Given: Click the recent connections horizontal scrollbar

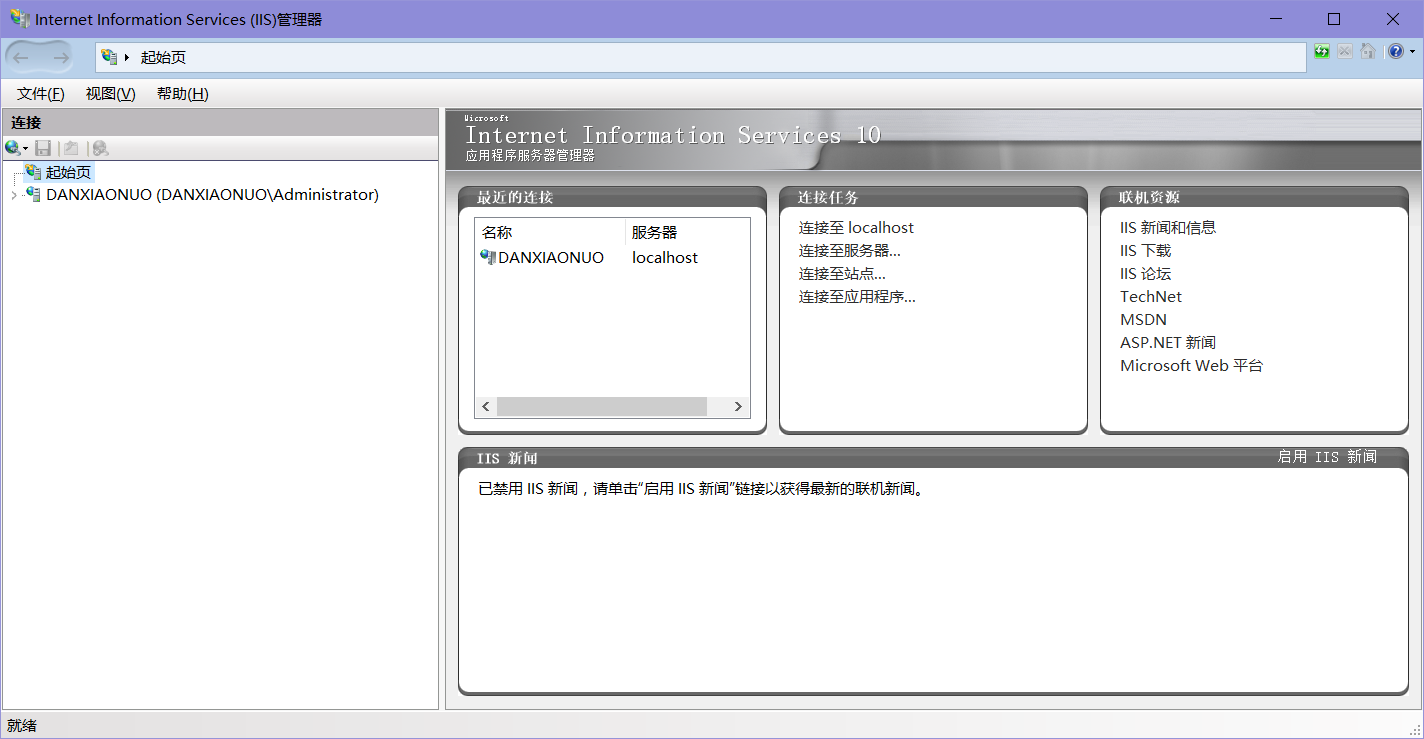Looking at the screenshot, I should 601,406.
